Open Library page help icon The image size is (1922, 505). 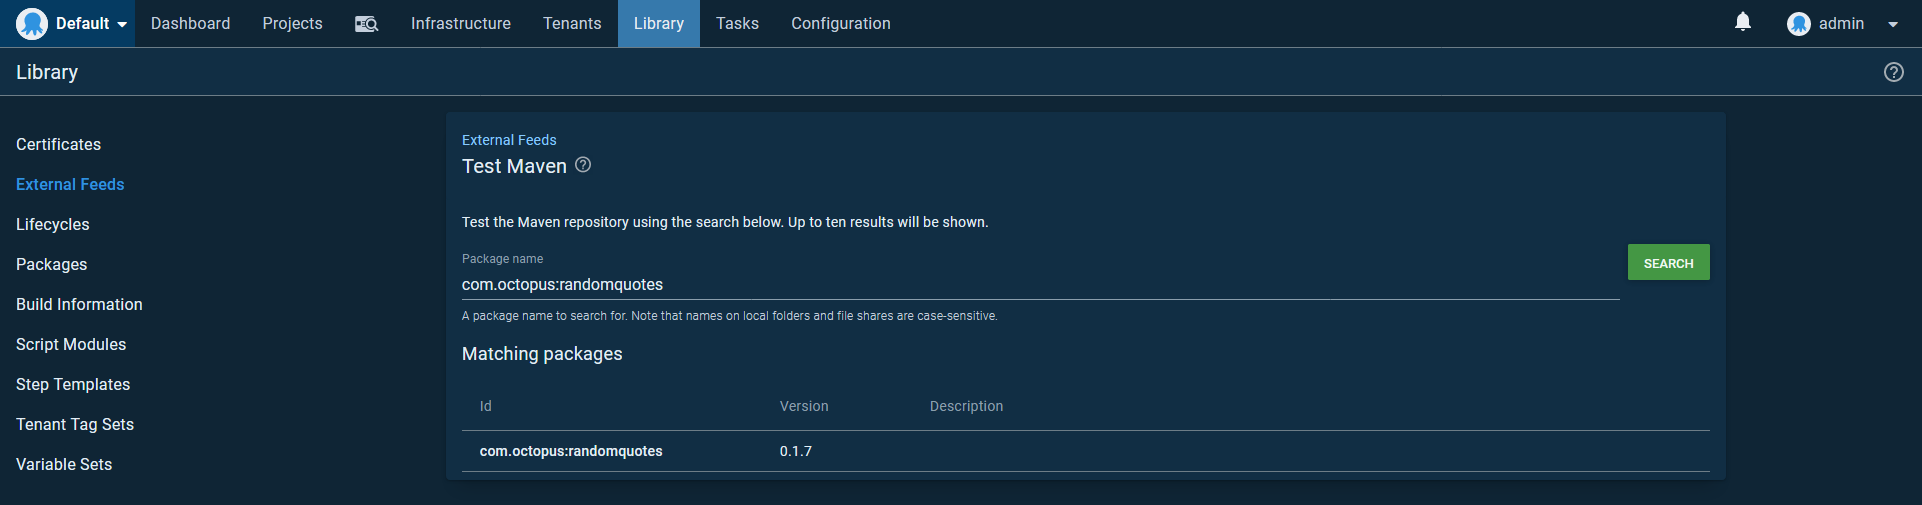coord(1893,72)
